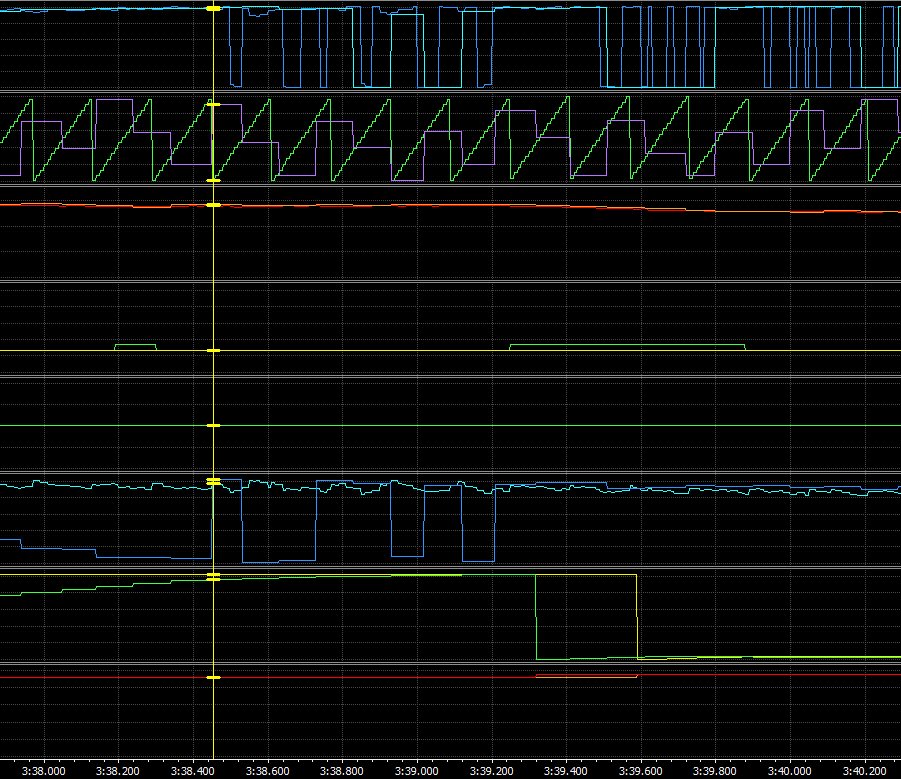
Task: Click cursor marker in the empty flat-line pane
Action: click(213, 426)
